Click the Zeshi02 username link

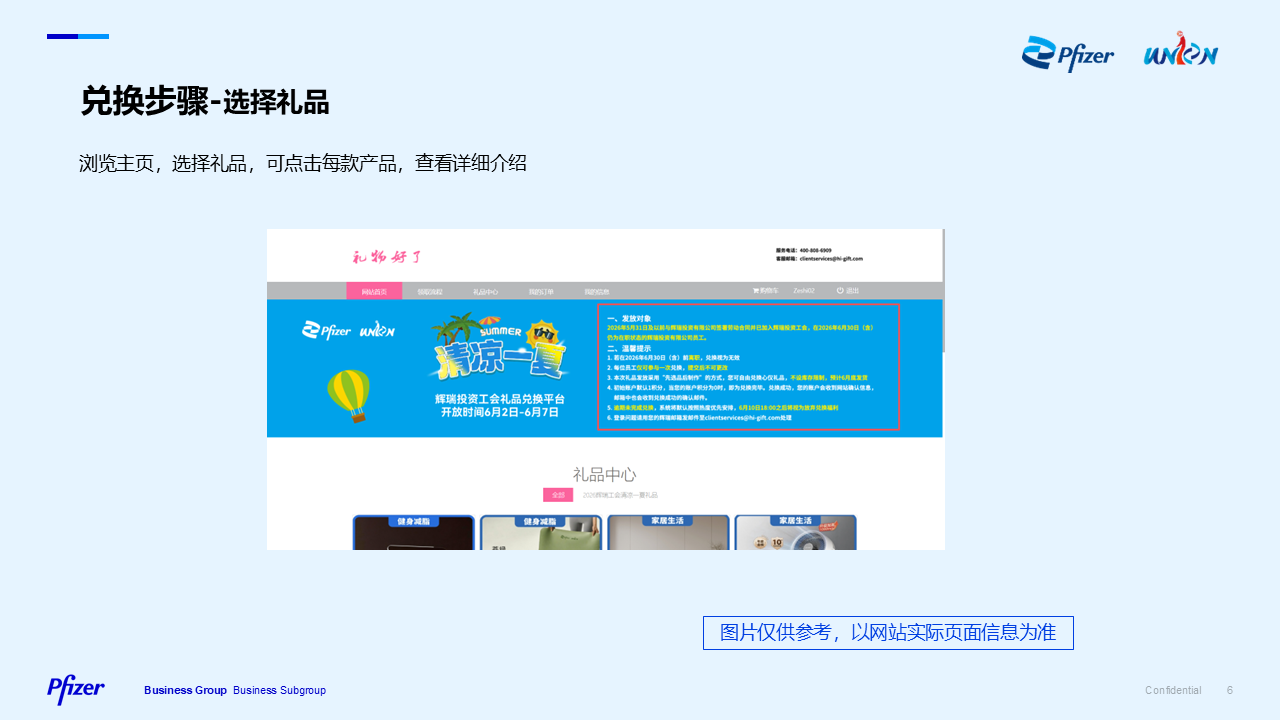[804, 290]
